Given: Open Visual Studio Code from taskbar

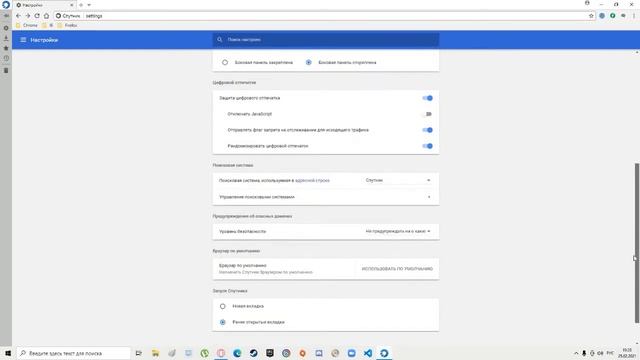Looking at the screenshot, I should (x=368, y=353).
